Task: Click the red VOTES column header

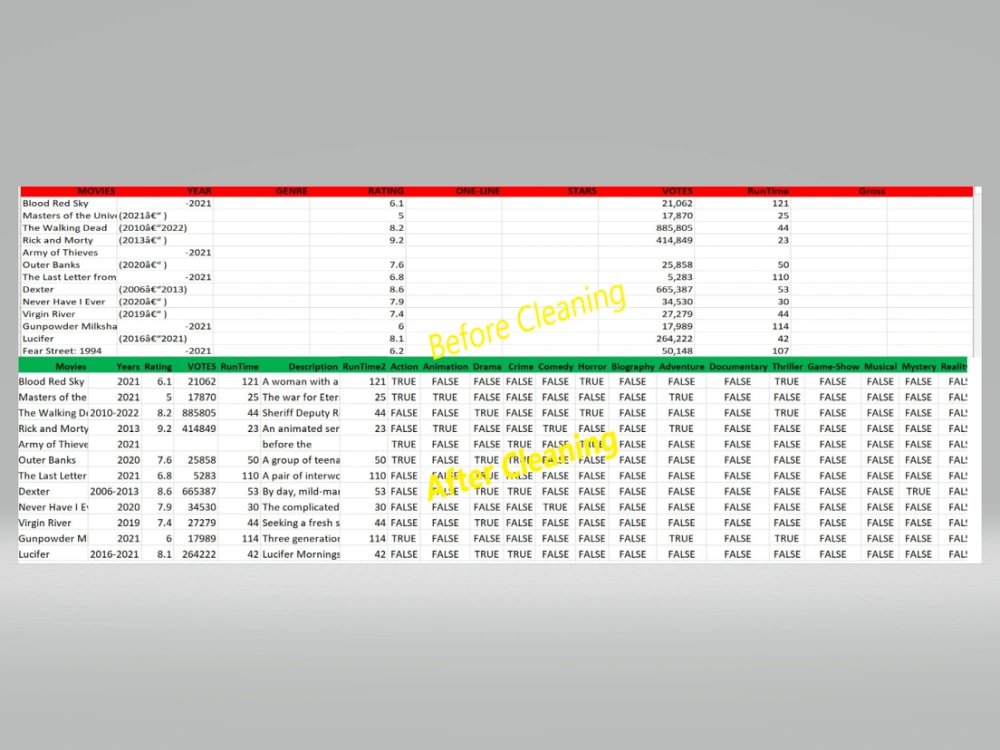Action: click(x=677, y=191)
